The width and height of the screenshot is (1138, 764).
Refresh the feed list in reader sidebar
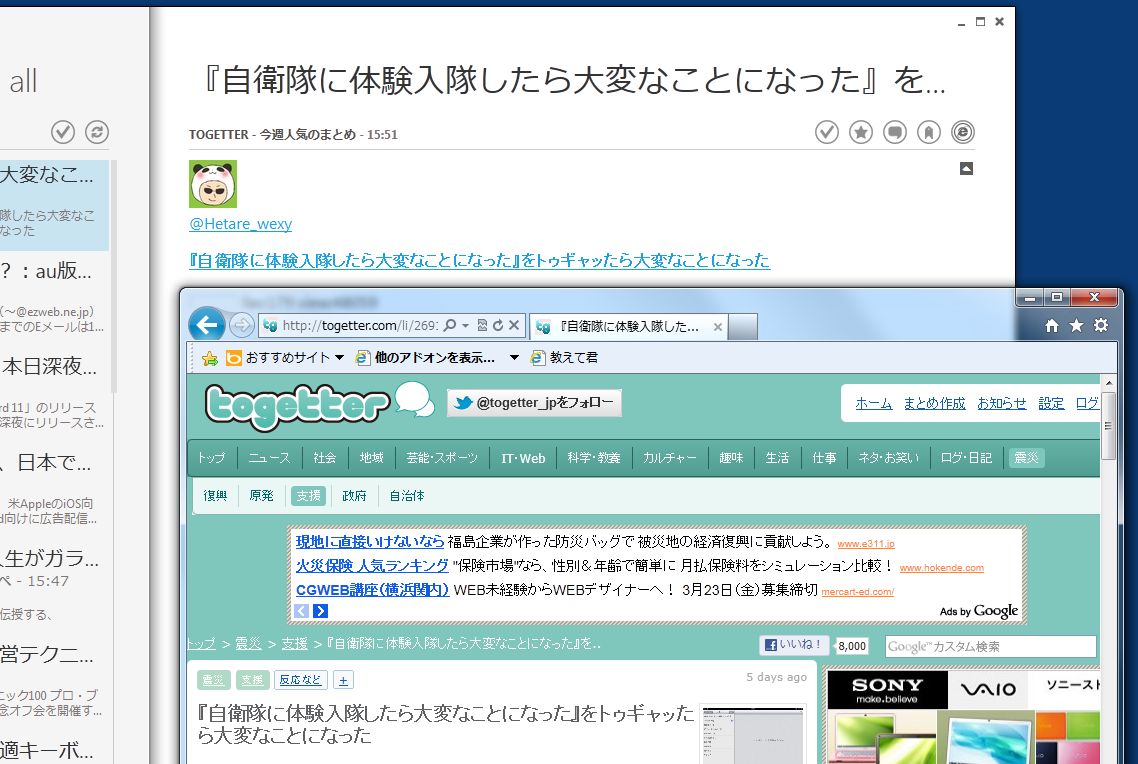(x=97, y=132)
